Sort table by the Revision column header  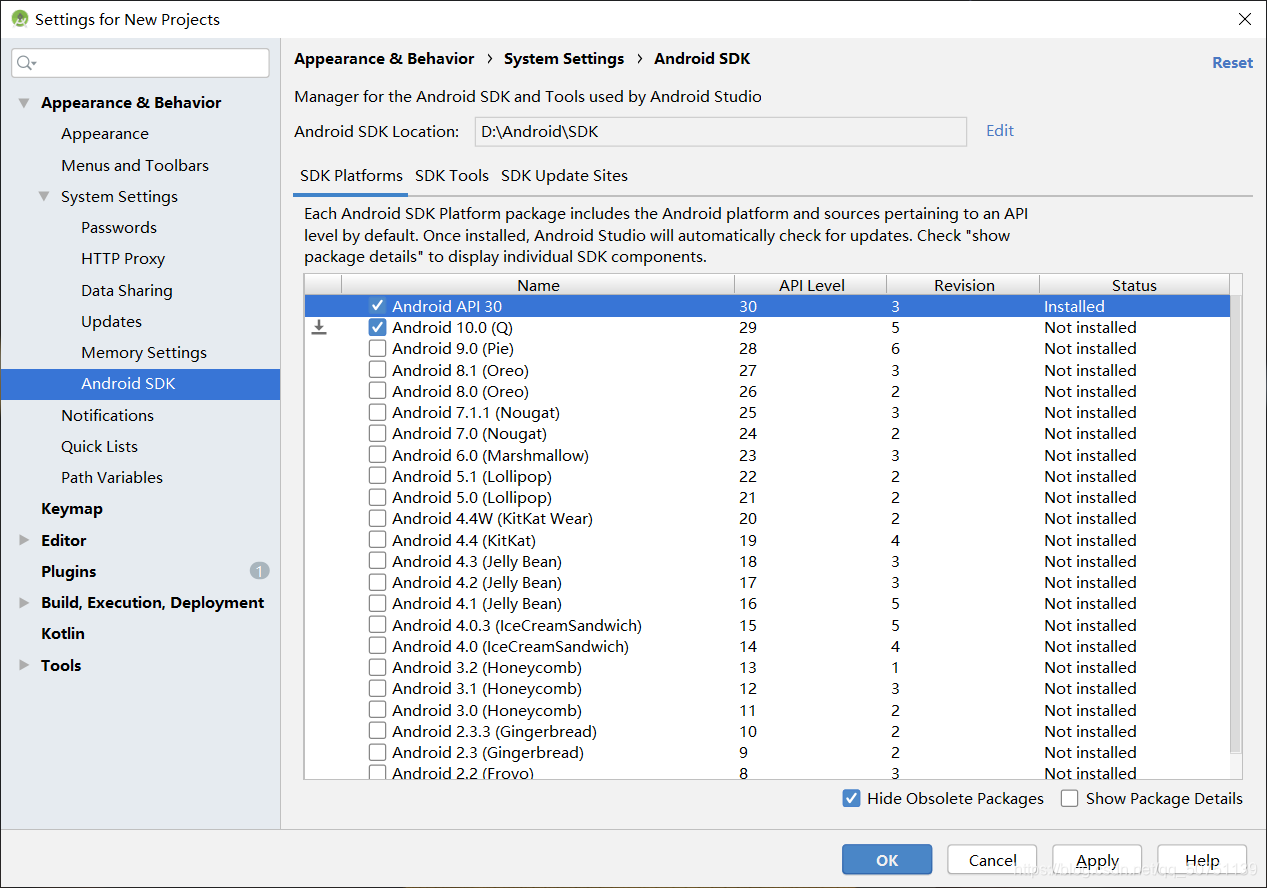964,285
